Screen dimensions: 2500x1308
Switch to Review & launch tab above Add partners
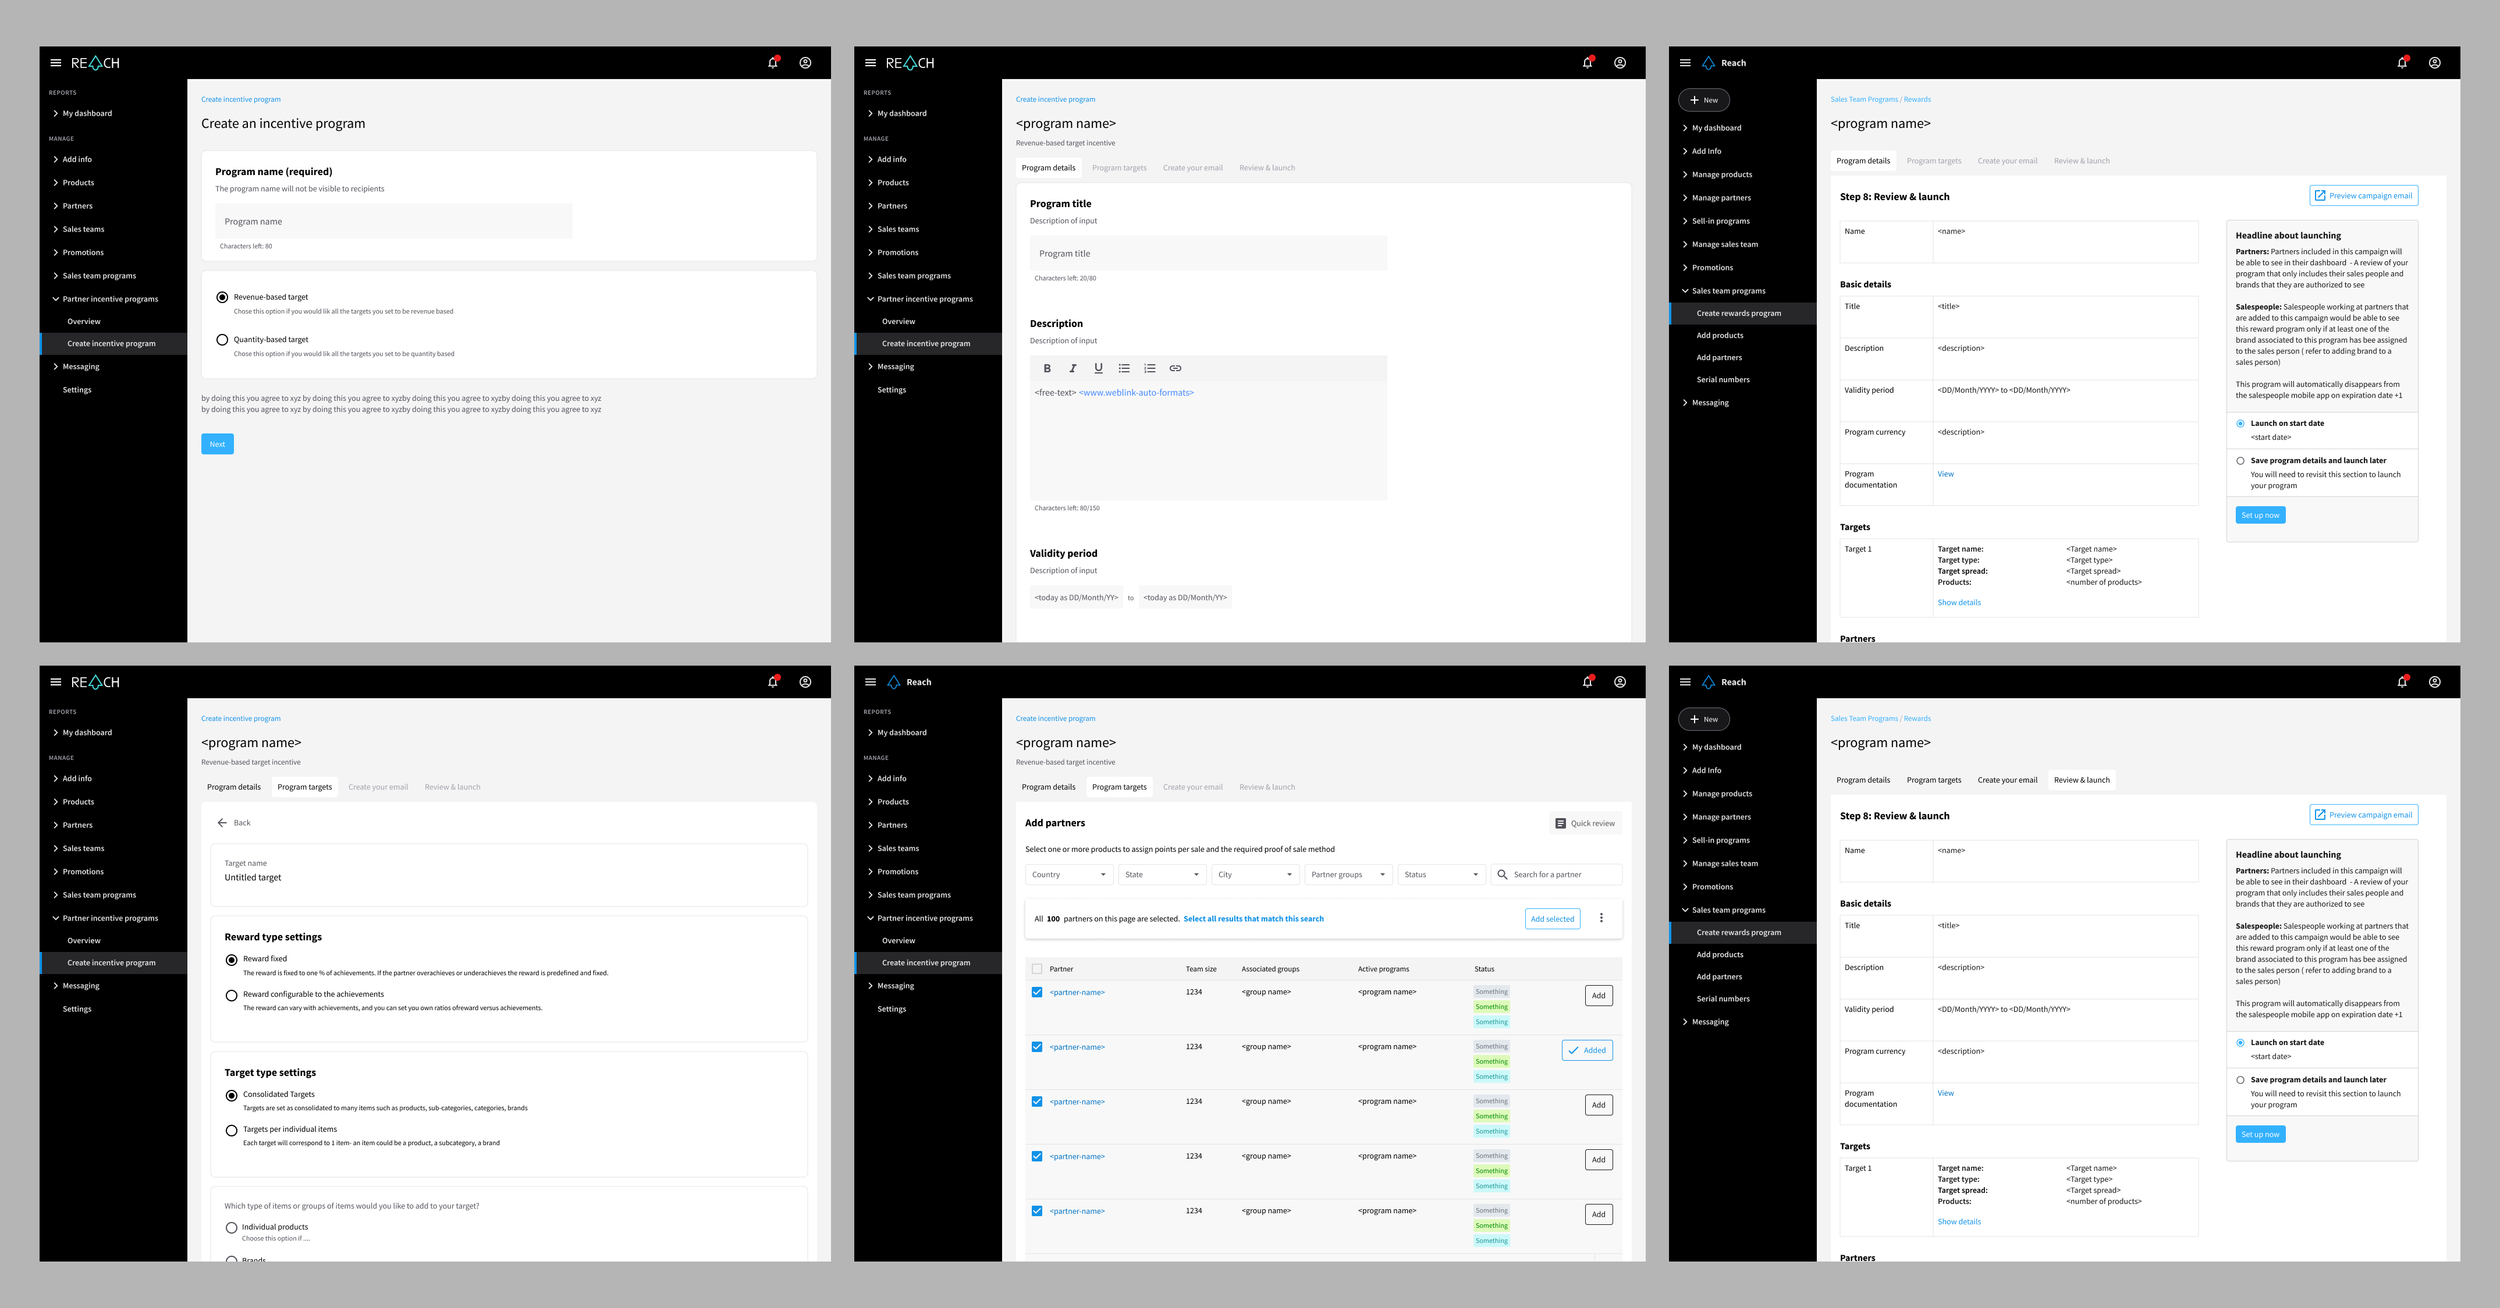tap(1267, 787)
